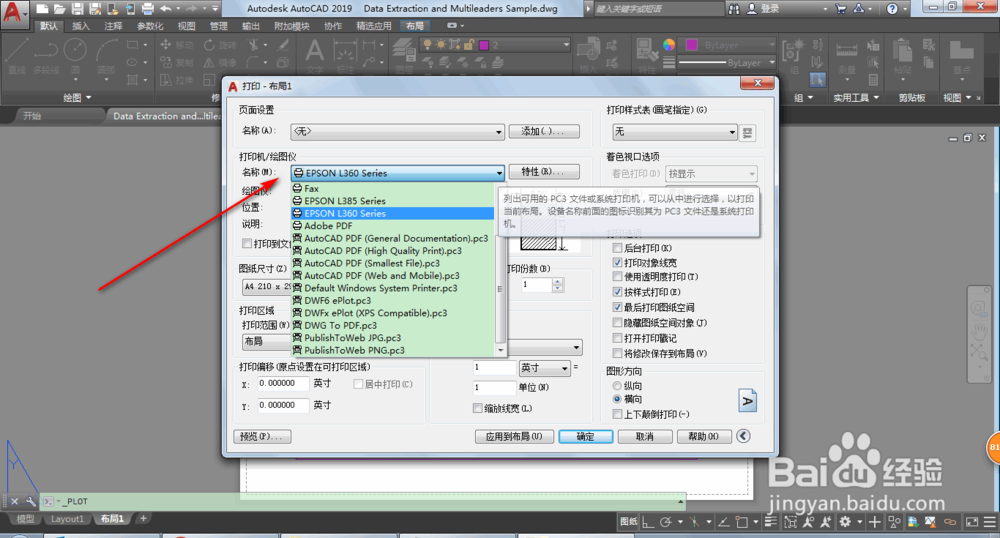
Task: Click the 确定 OK button
Action: click(585, 437)
